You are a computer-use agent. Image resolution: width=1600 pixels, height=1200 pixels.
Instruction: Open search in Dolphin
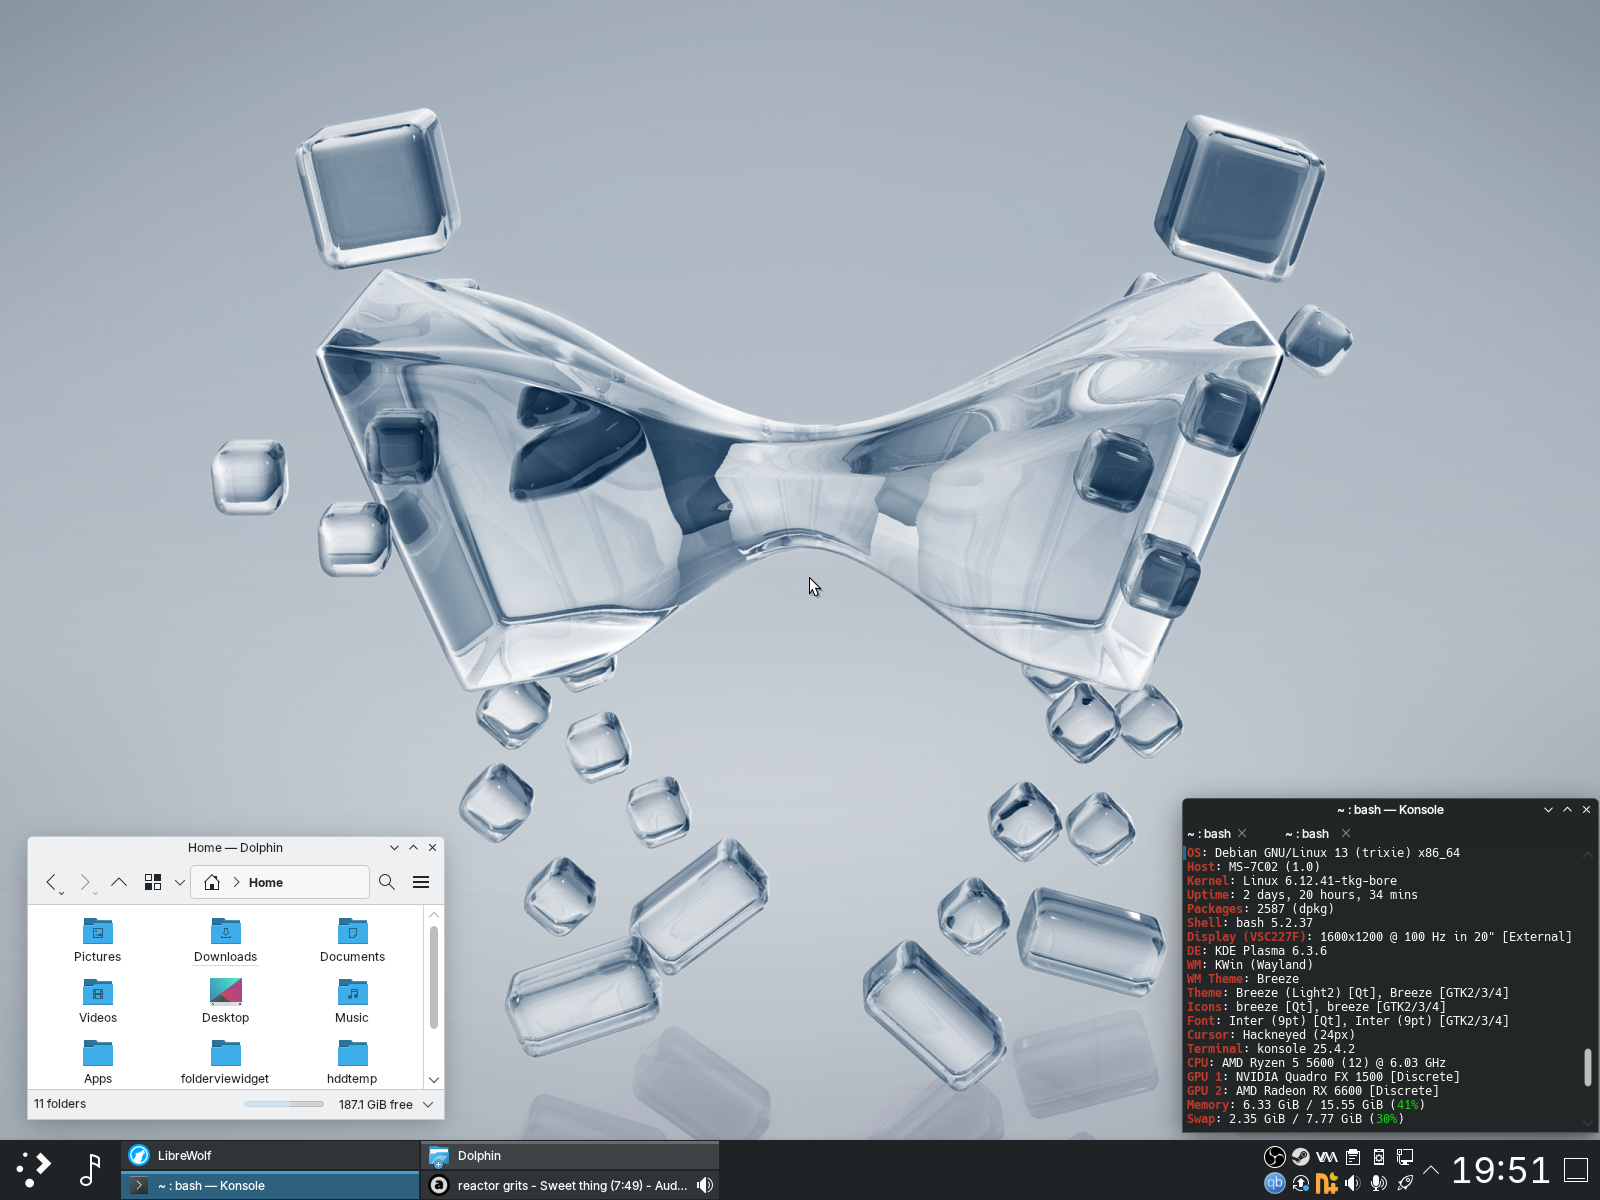pos(387,882)
